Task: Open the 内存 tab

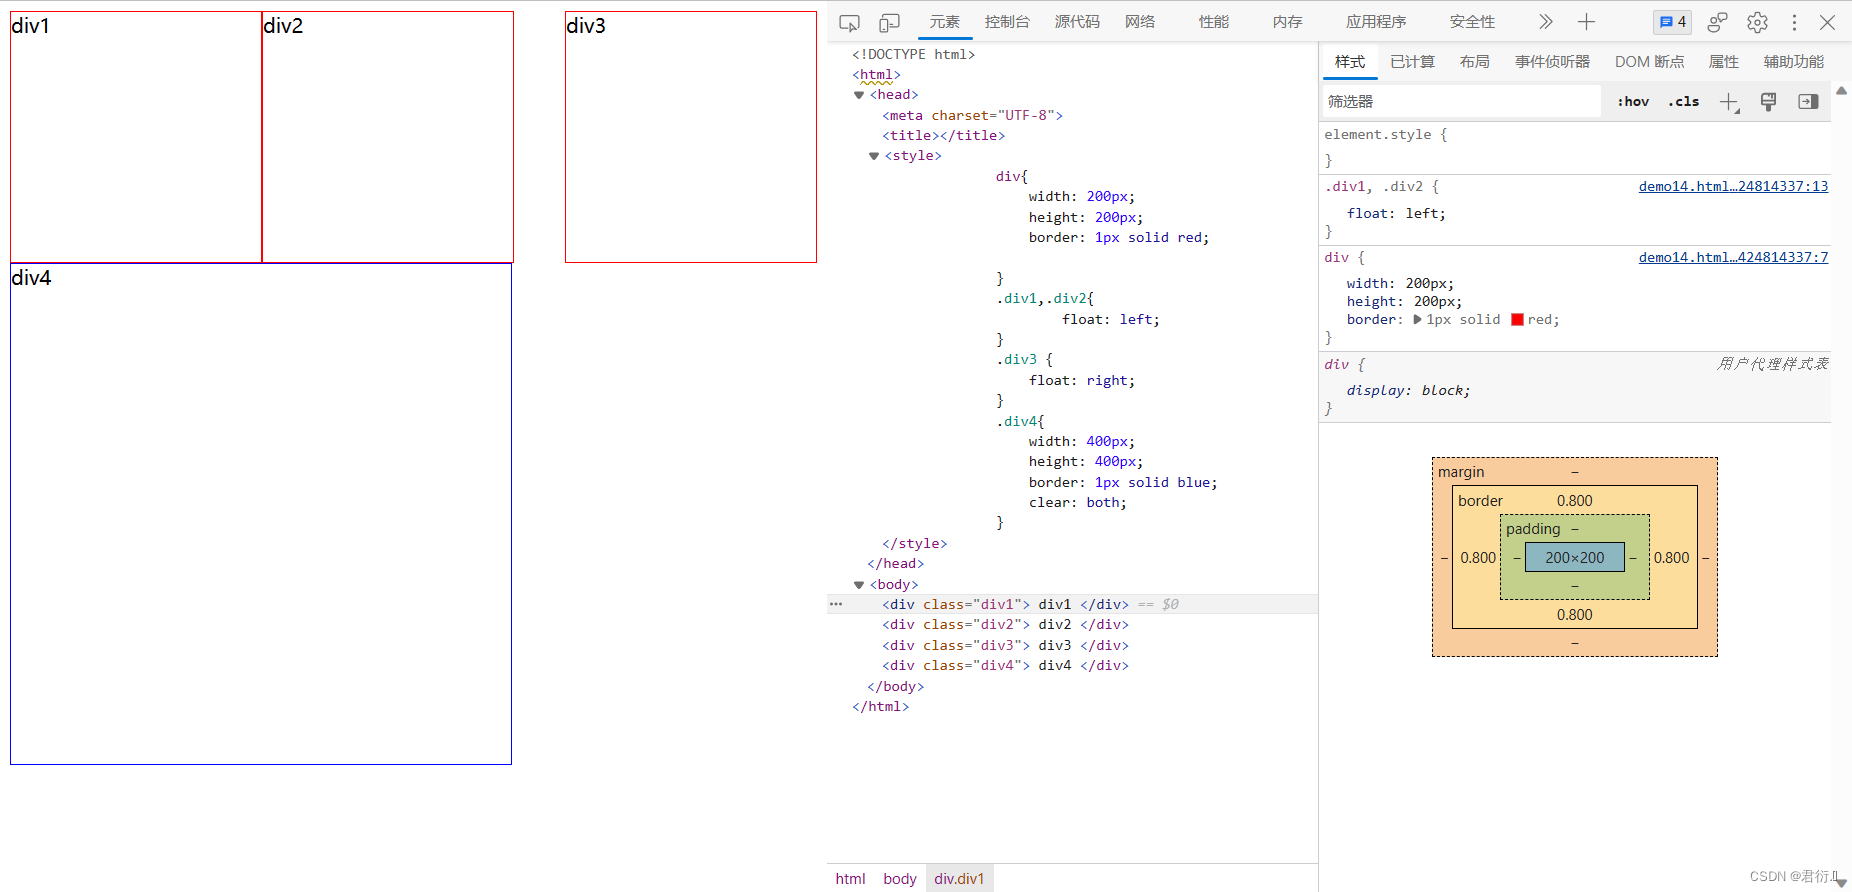Action: coord(1288,22)
